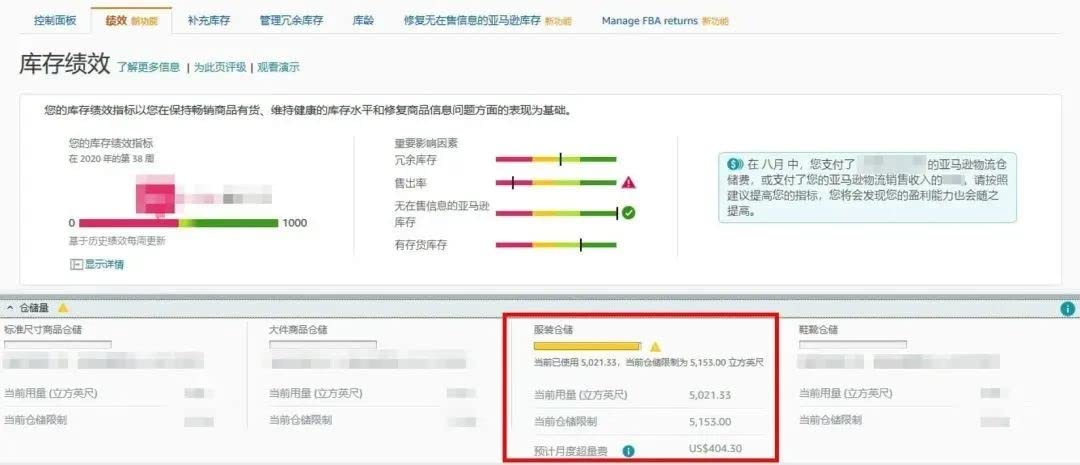The width and height of the screenshot is (1080, 465).
Task: Click the 冗余库存 indicator bar
Action: pyautogui.click(x=556, y=159)
